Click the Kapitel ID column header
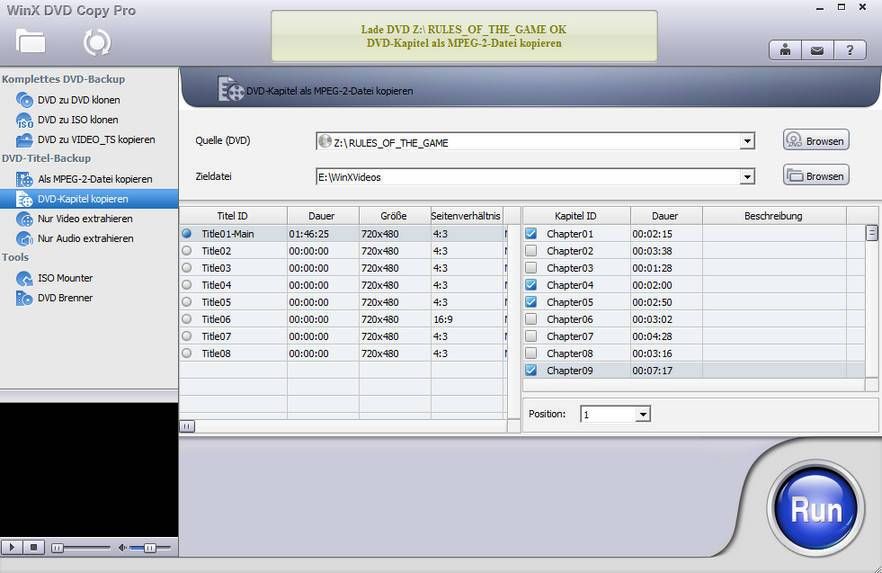This screenshot has width=882, height=573. pos(576,216)
